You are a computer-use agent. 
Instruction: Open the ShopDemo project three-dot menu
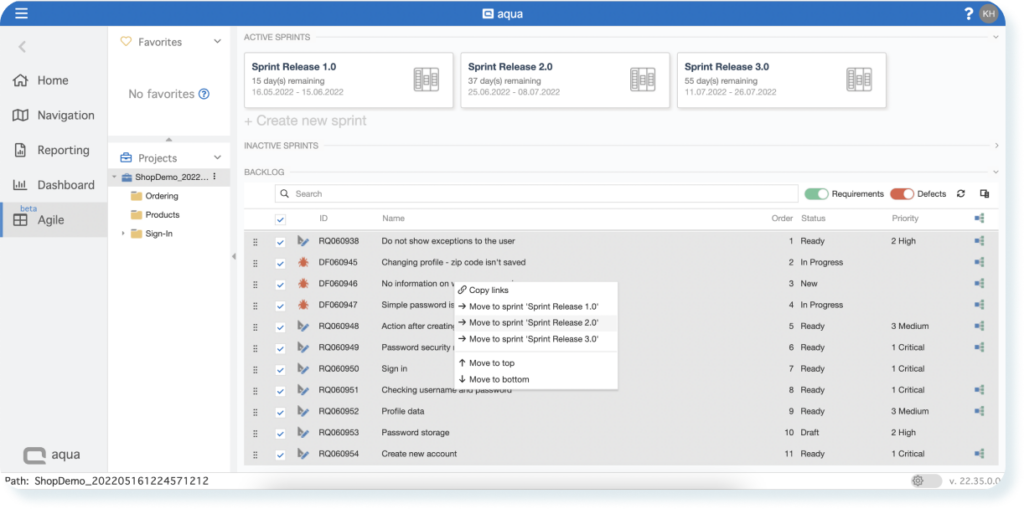pyautogui.click(x=215, y=177)
